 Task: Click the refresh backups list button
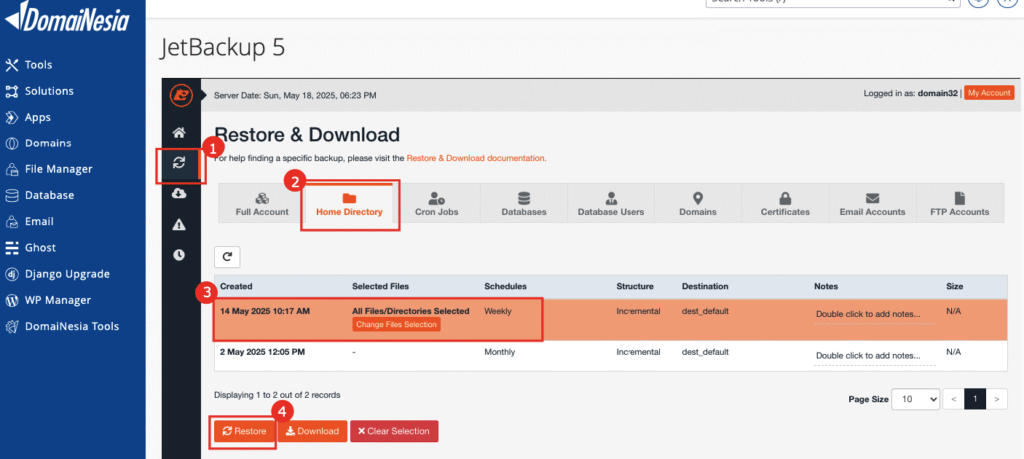click(227, 257)
